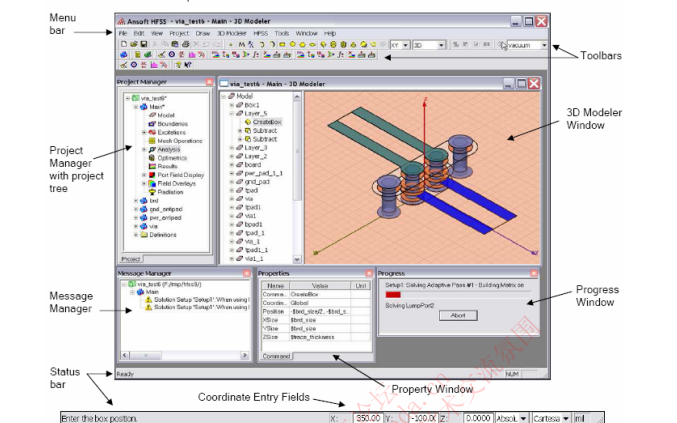Open the Cartesian coordinate system dropdown
This screenshot has width=677, height=423.
(x=566, y=418)
